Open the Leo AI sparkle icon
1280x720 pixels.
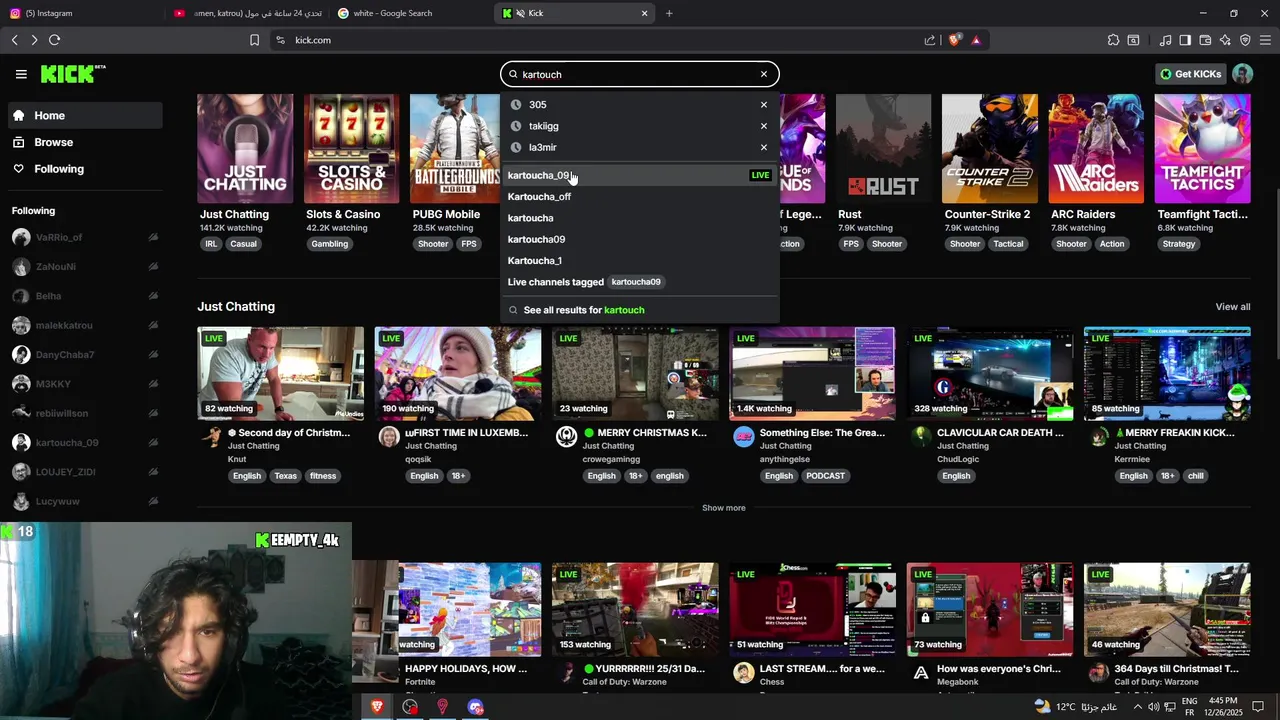click(1225, 40)
